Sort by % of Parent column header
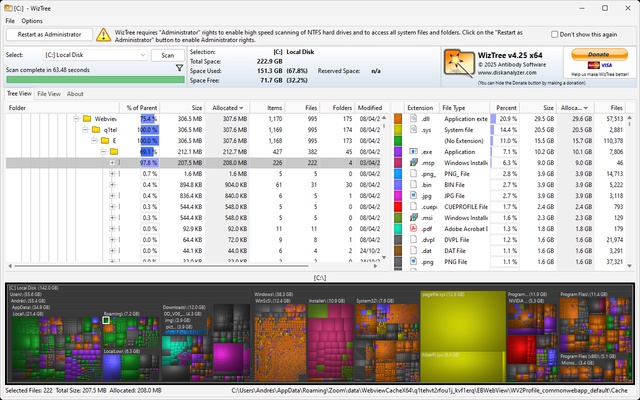This screenshot has height=400, width=640. pos(140,108)
